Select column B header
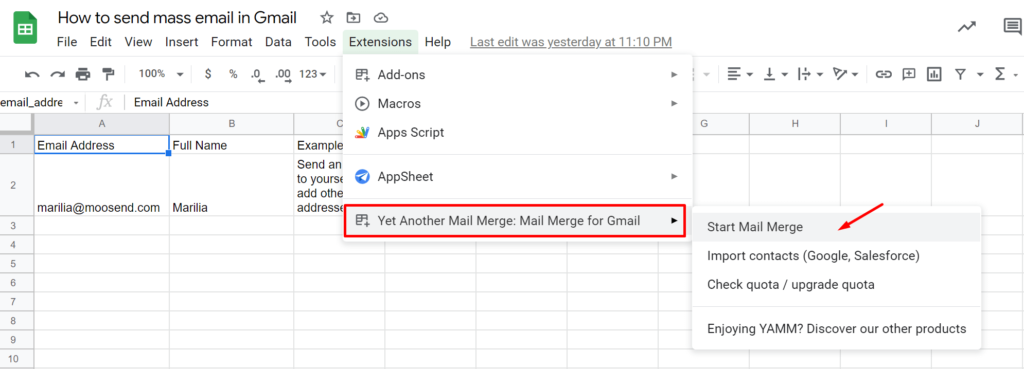Image resolution: width=1024 pixels, height=369 pixels. point(232,123)
